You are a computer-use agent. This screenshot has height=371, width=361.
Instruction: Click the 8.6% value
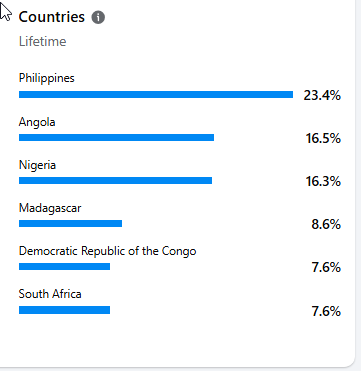[326, 225]
